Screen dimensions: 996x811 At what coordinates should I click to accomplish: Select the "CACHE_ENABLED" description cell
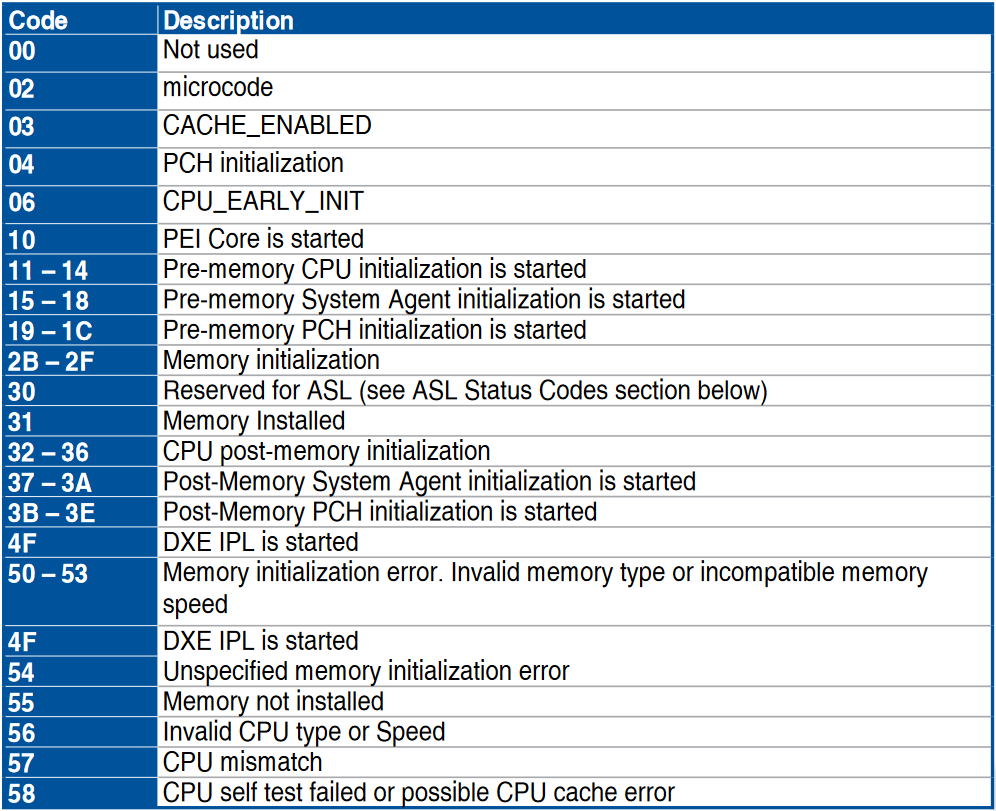click(267, 125)
